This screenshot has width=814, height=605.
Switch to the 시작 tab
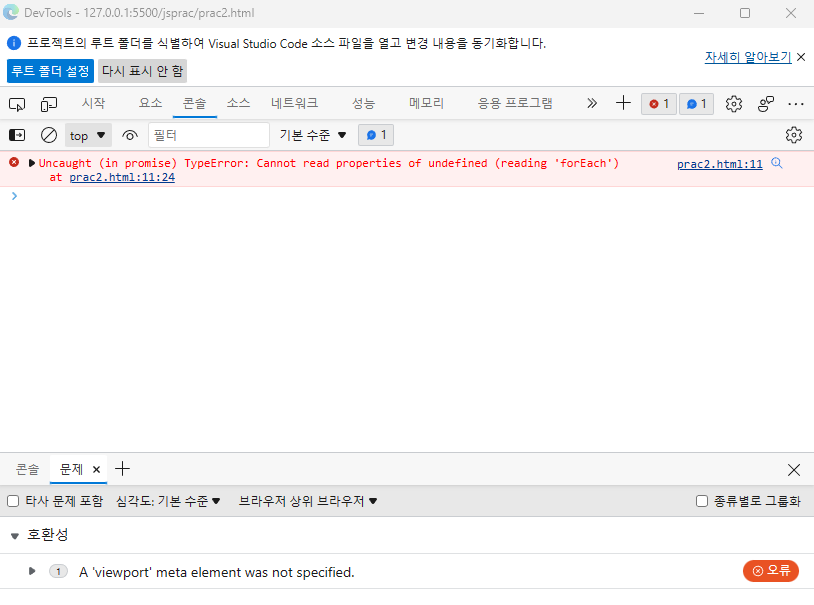pyautogui.click(x=93, y=103)
